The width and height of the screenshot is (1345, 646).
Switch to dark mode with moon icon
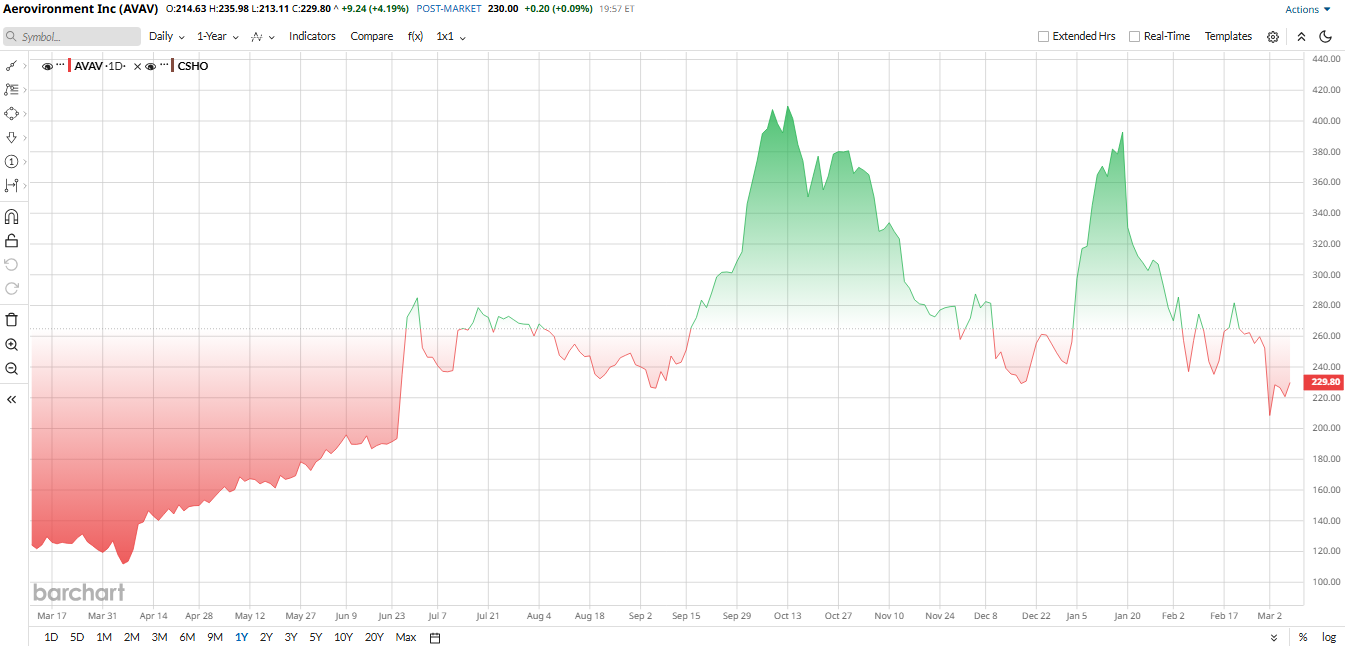pyautogui.click(x=1326, y=36)
